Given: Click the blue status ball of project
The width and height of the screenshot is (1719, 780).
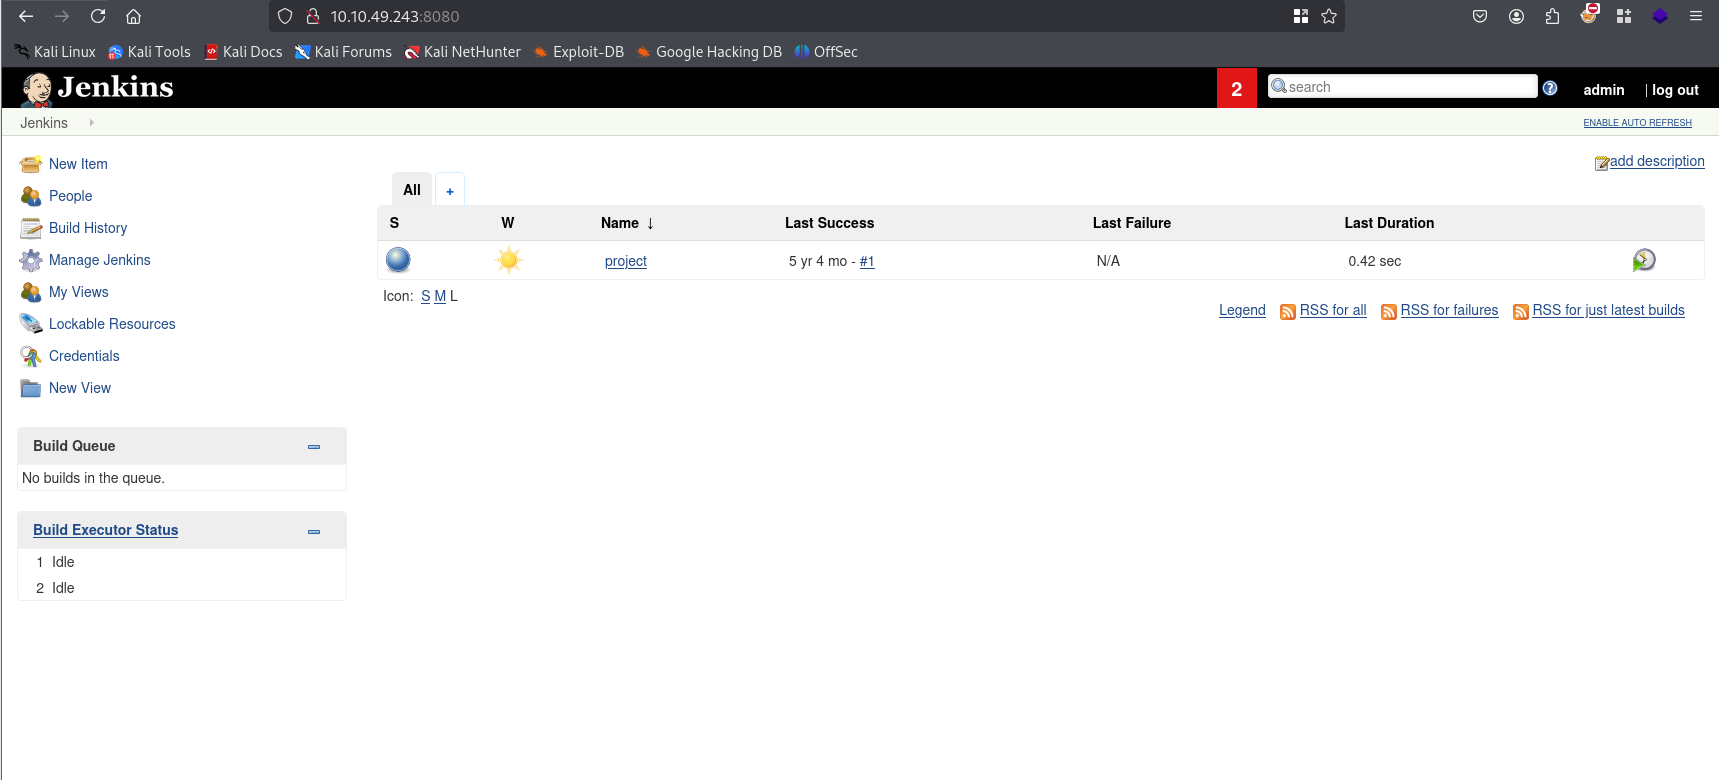Looking at the screenshot, I should click(398, 260).
